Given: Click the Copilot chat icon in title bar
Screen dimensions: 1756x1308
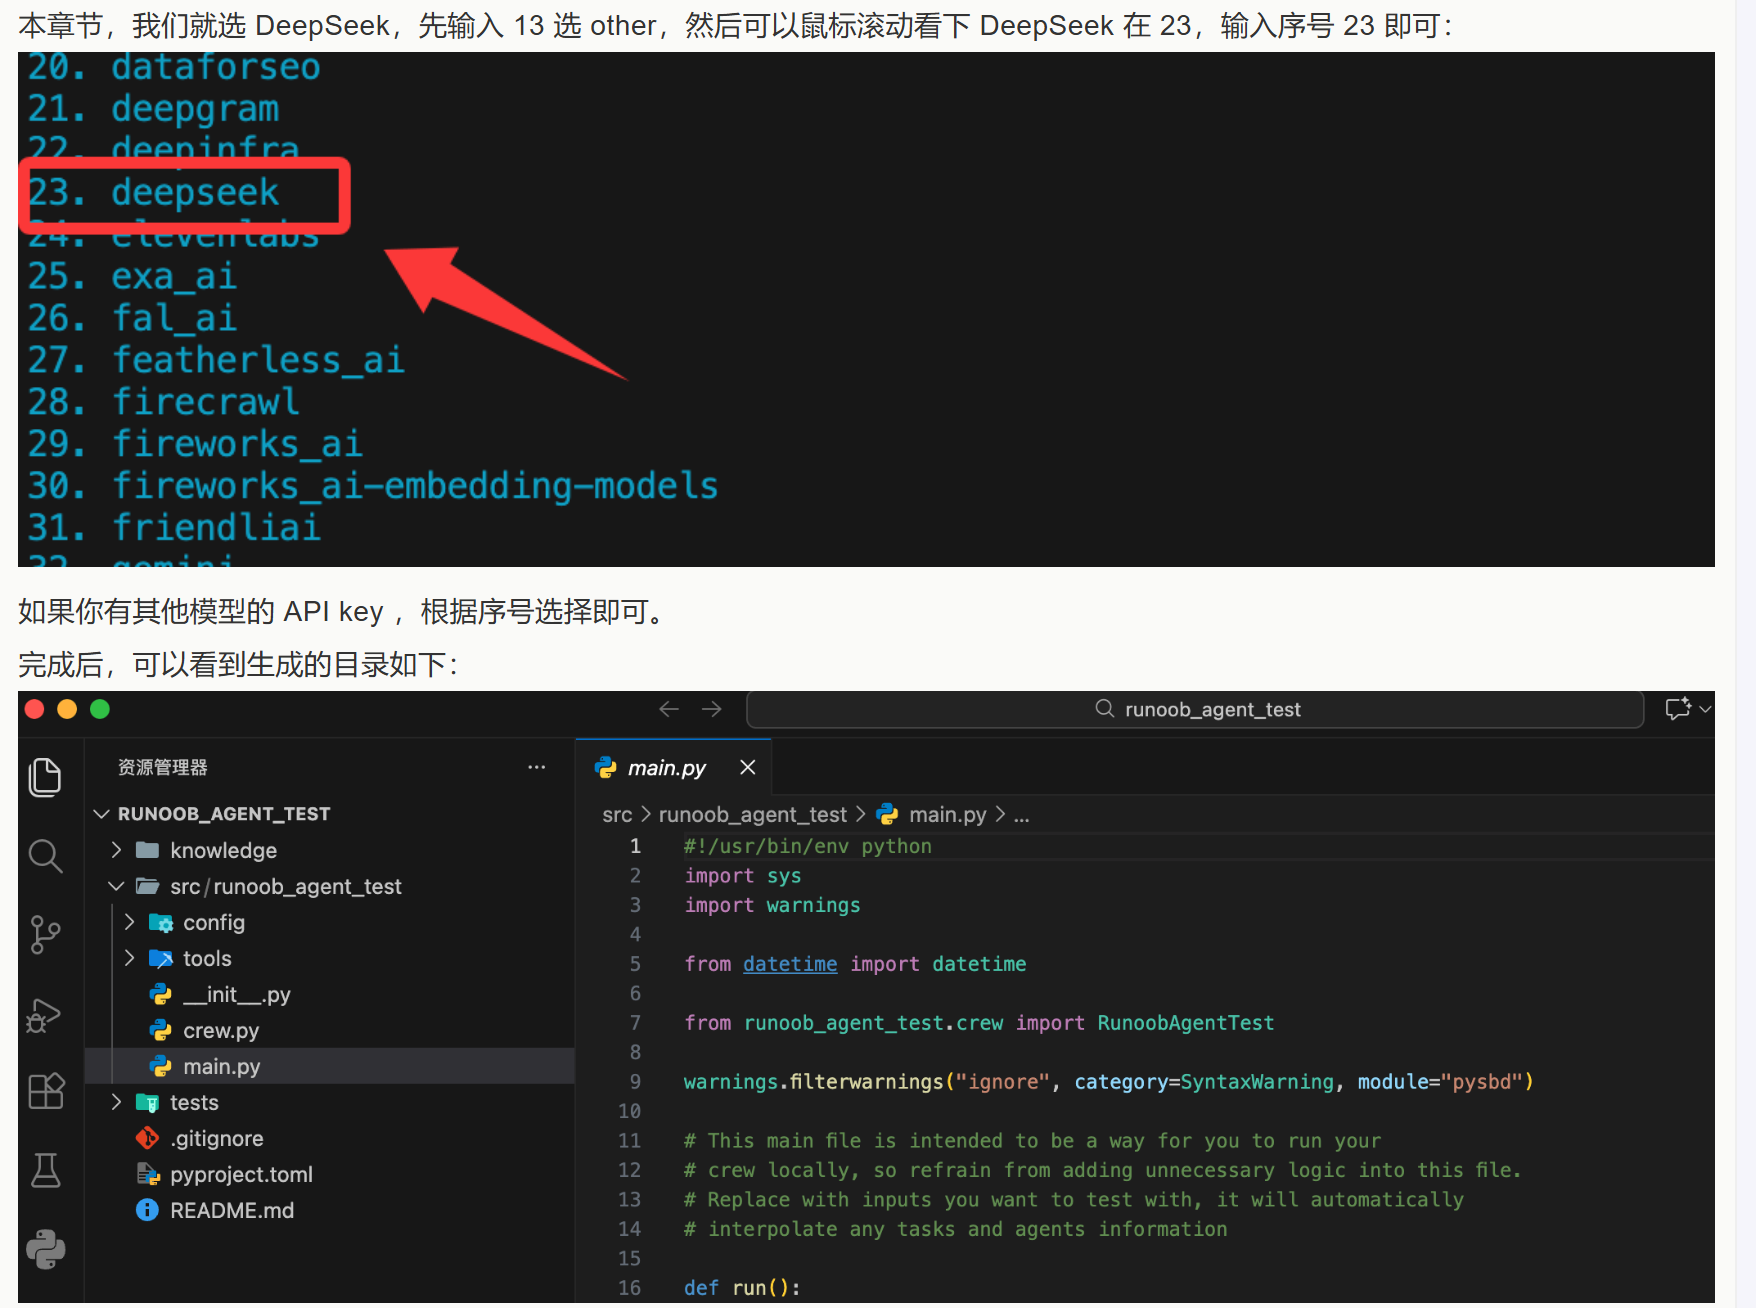Looking at the screenshot, I should [1678, 709].
